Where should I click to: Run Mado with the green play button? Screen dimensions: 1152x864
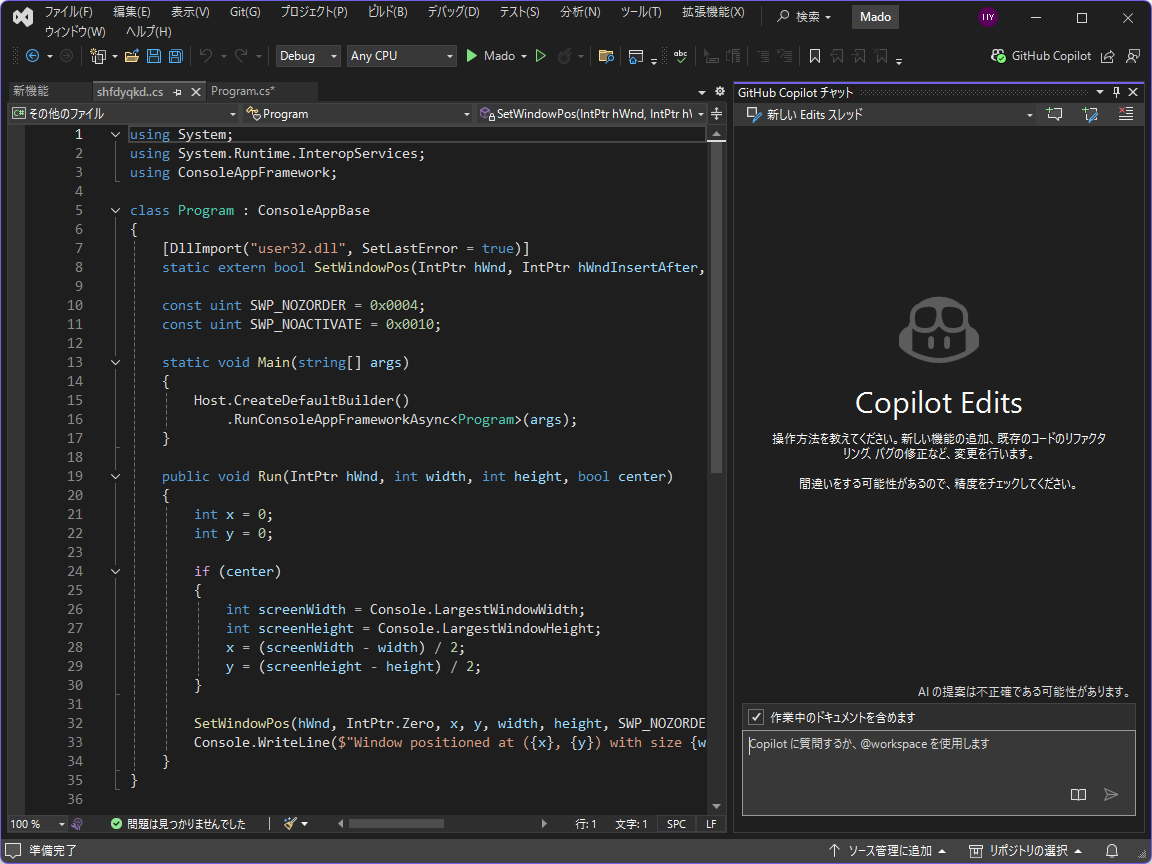coord(471,55)
